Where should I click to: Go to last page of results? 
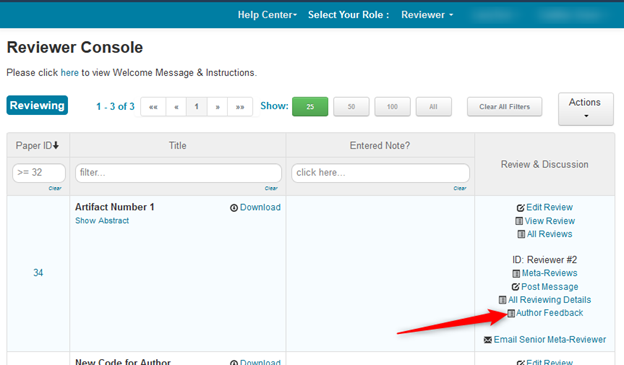point(240,107)
